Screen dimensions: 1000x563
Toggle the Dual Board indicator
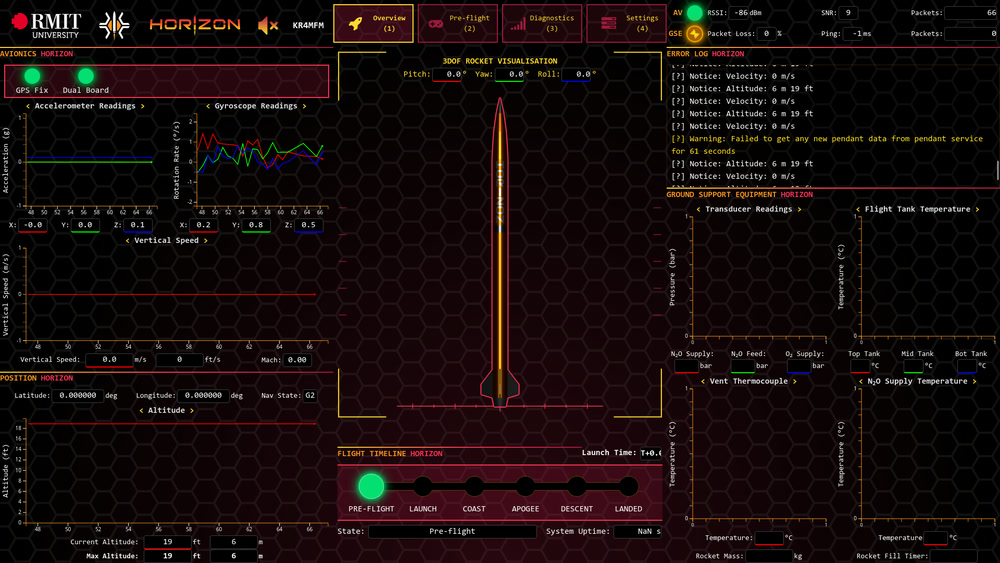85,77
